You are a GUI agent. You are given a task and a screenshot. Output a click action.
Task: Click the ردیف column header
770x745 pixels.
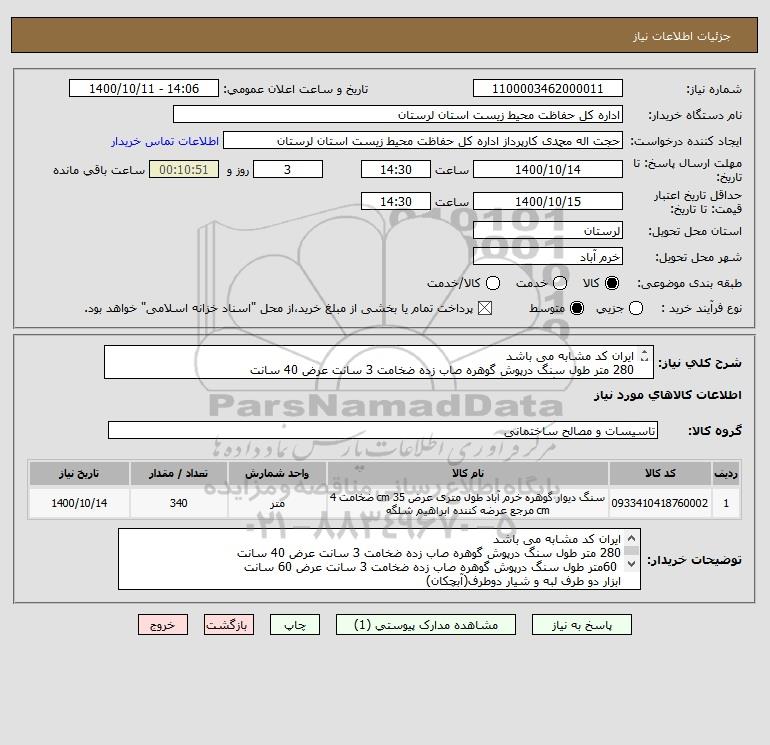point(726,473)
